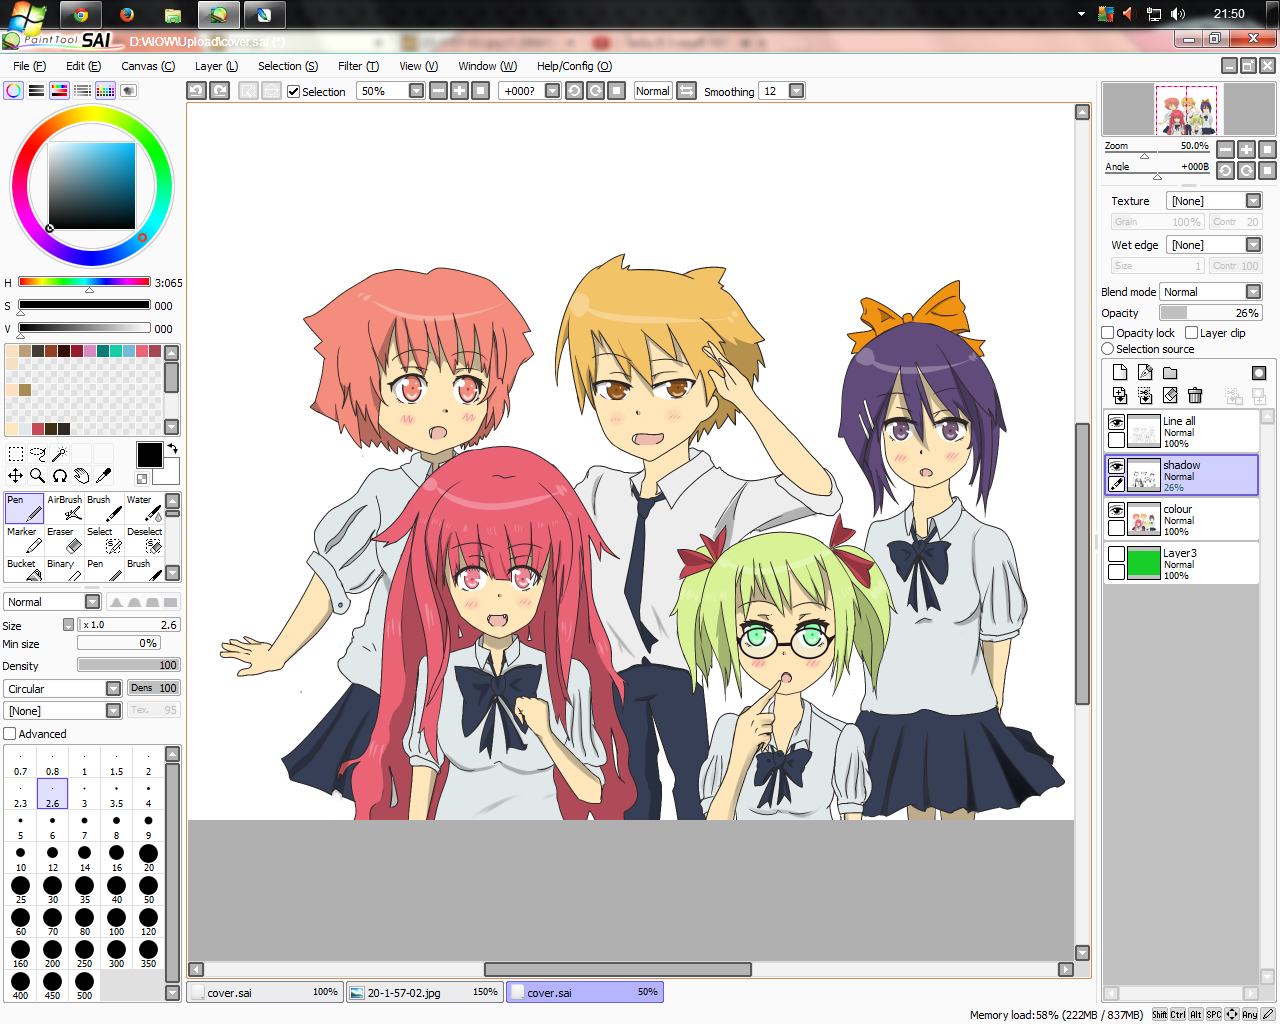The width and height of the screenshot is (1280, 1024).
Task: Create a new layer folder
Action: click(x=1170, y=373)
